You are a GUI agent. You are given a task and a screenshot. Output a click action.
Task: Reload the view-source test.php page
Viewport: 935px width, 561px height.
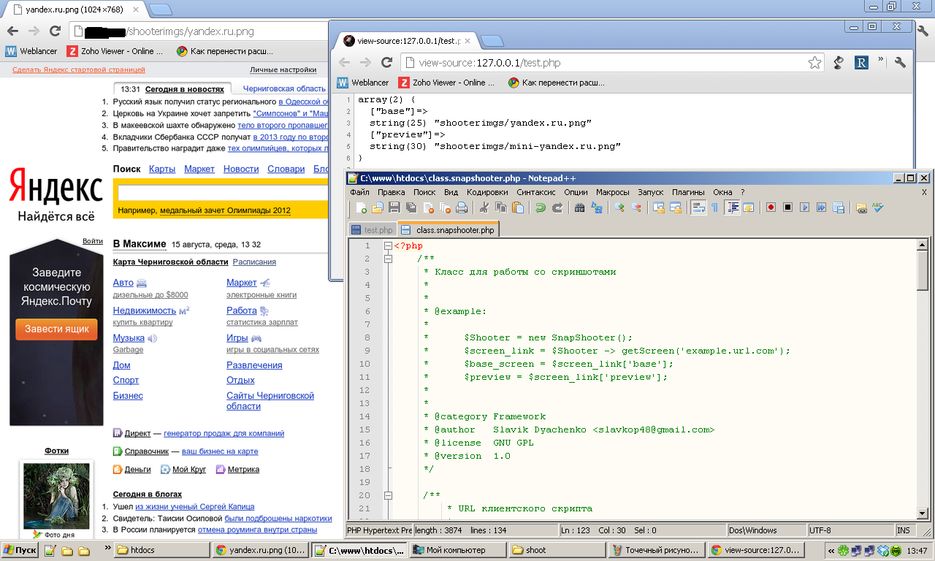386,62
